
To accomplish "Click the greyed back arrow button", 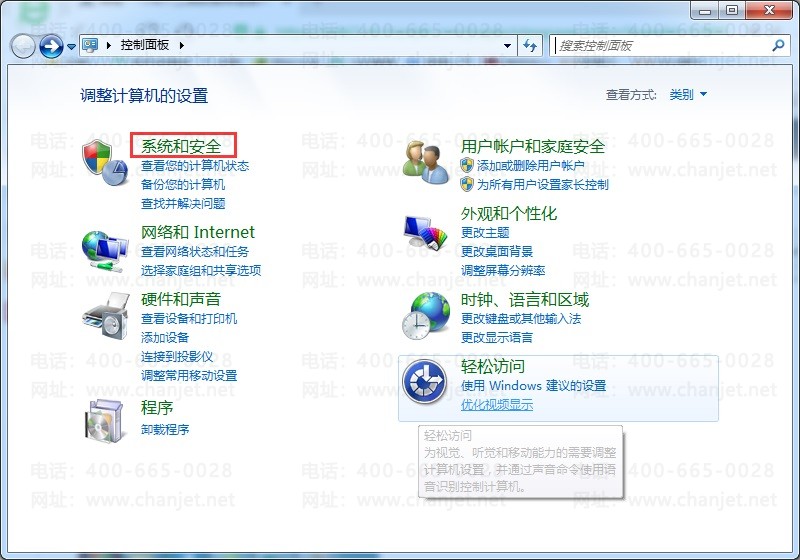I will 23,46.
